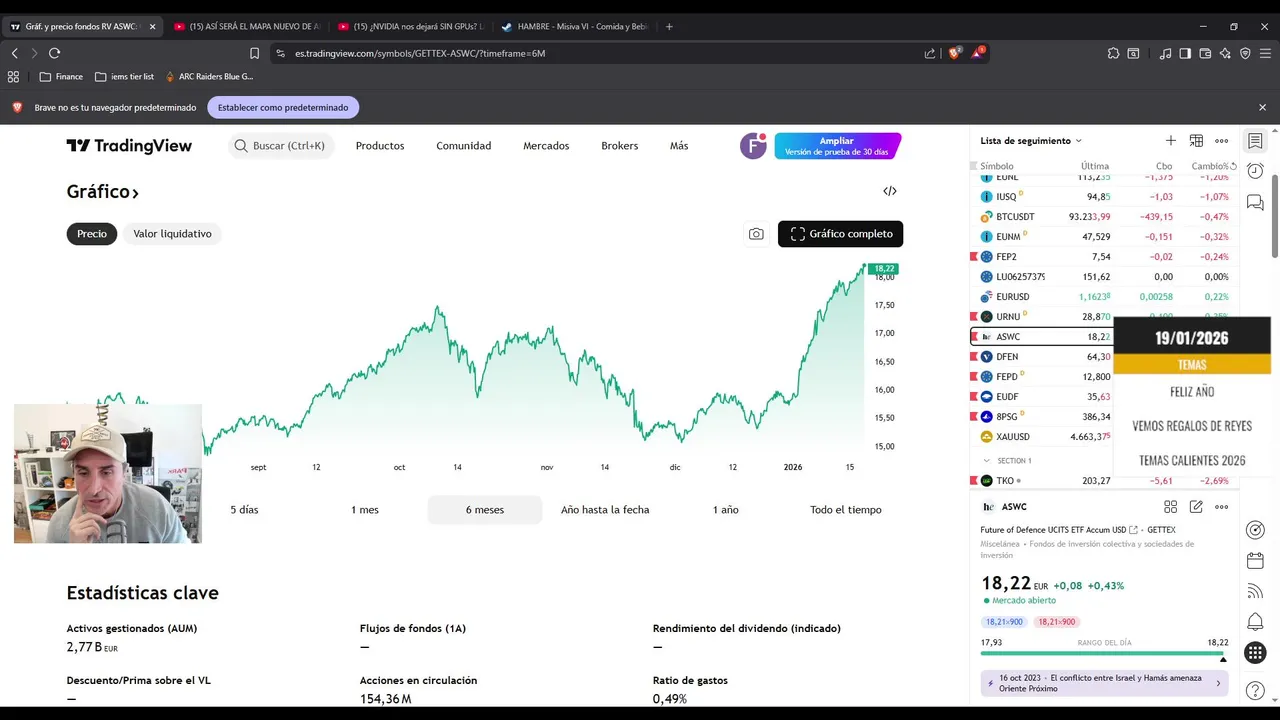Select the Valor liquidativo toggle
This screenshot has height=720, width=1280.
tap(172, 234)
